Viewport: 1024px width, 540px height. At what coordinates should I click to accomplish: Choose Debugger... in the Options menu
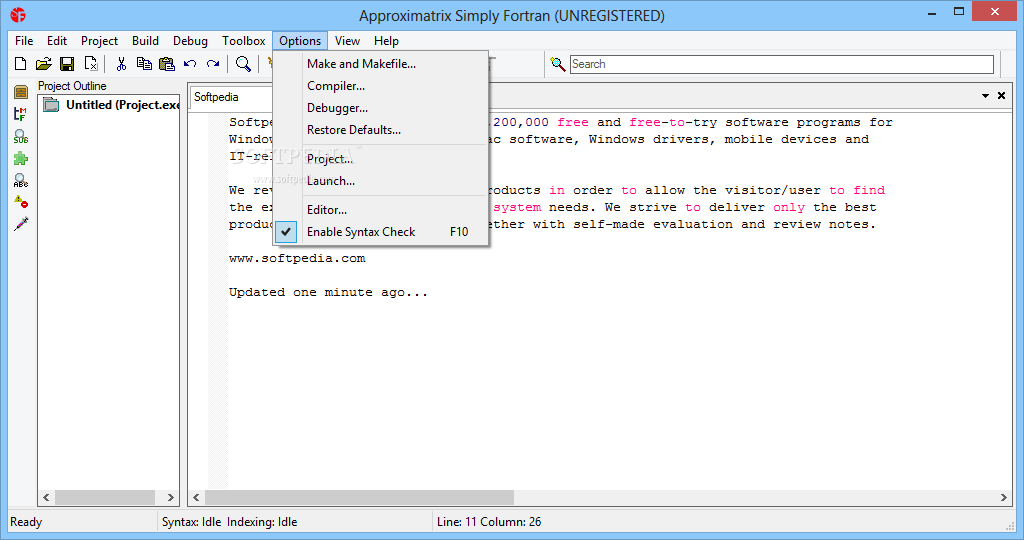click(381, 108)
